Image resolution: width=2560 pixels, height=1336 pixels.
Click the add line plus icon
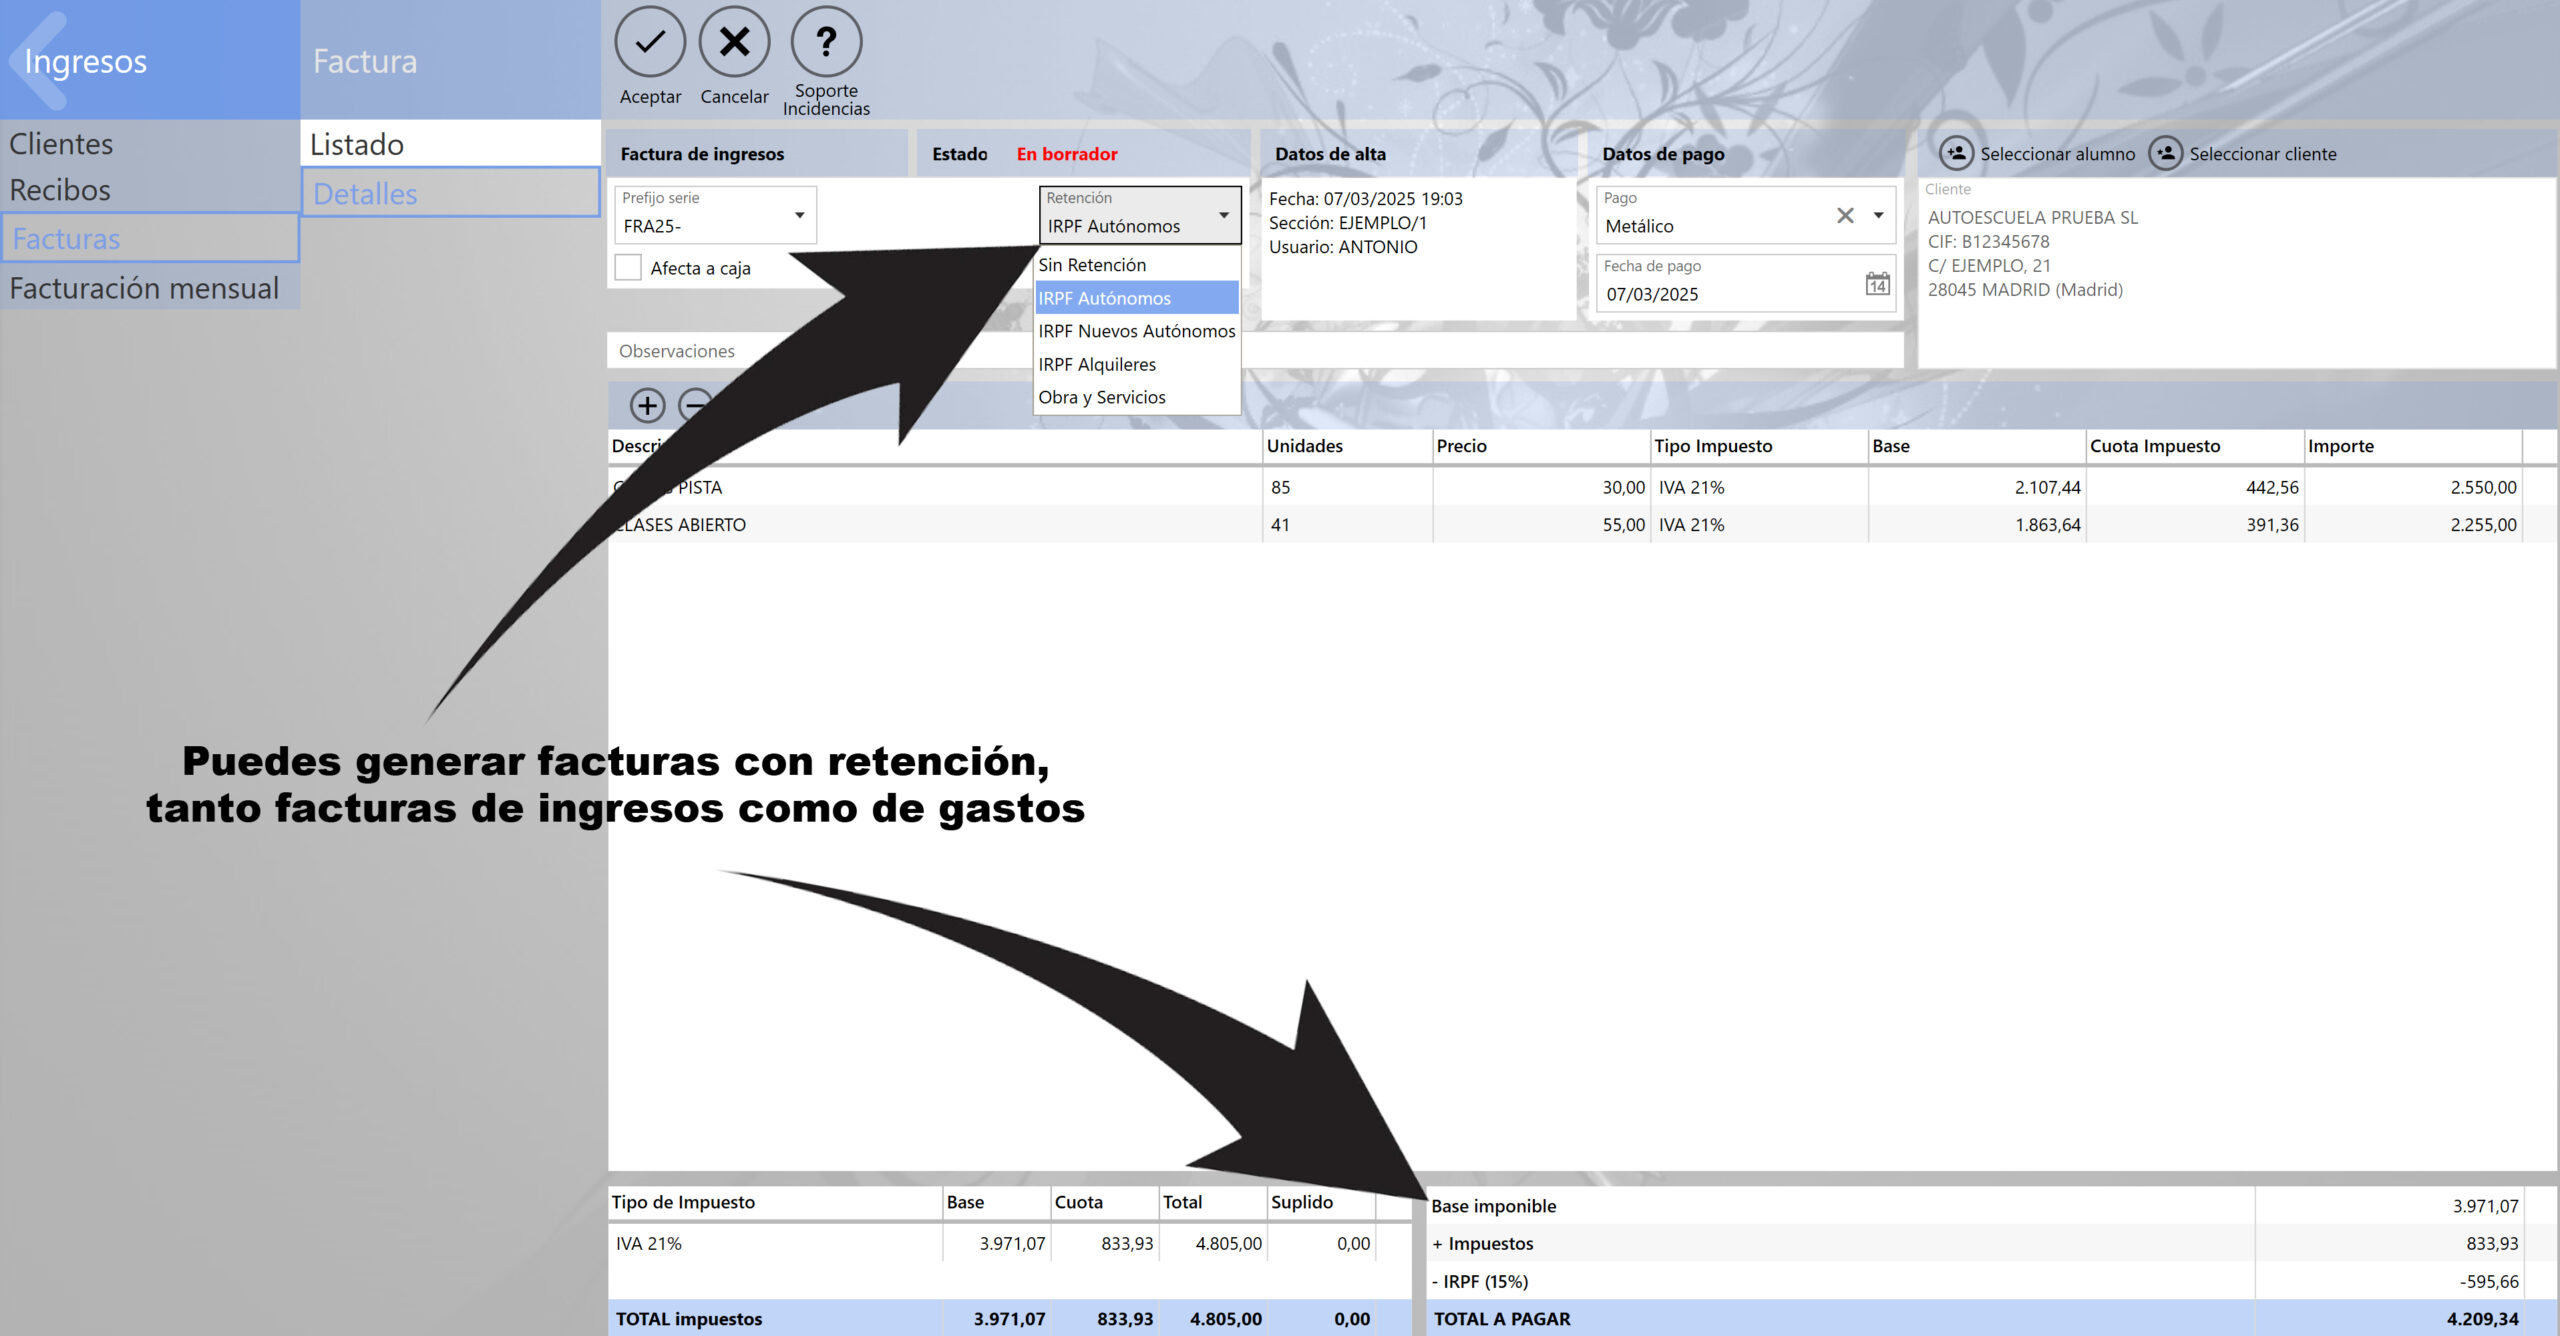pyautogui.click(x=647, y=405)
